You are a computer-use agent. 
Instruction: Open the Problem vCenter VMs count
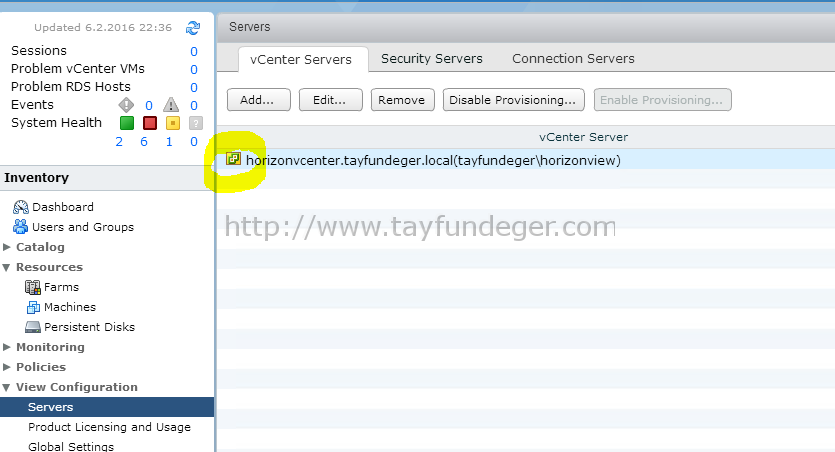click(194, 70)
